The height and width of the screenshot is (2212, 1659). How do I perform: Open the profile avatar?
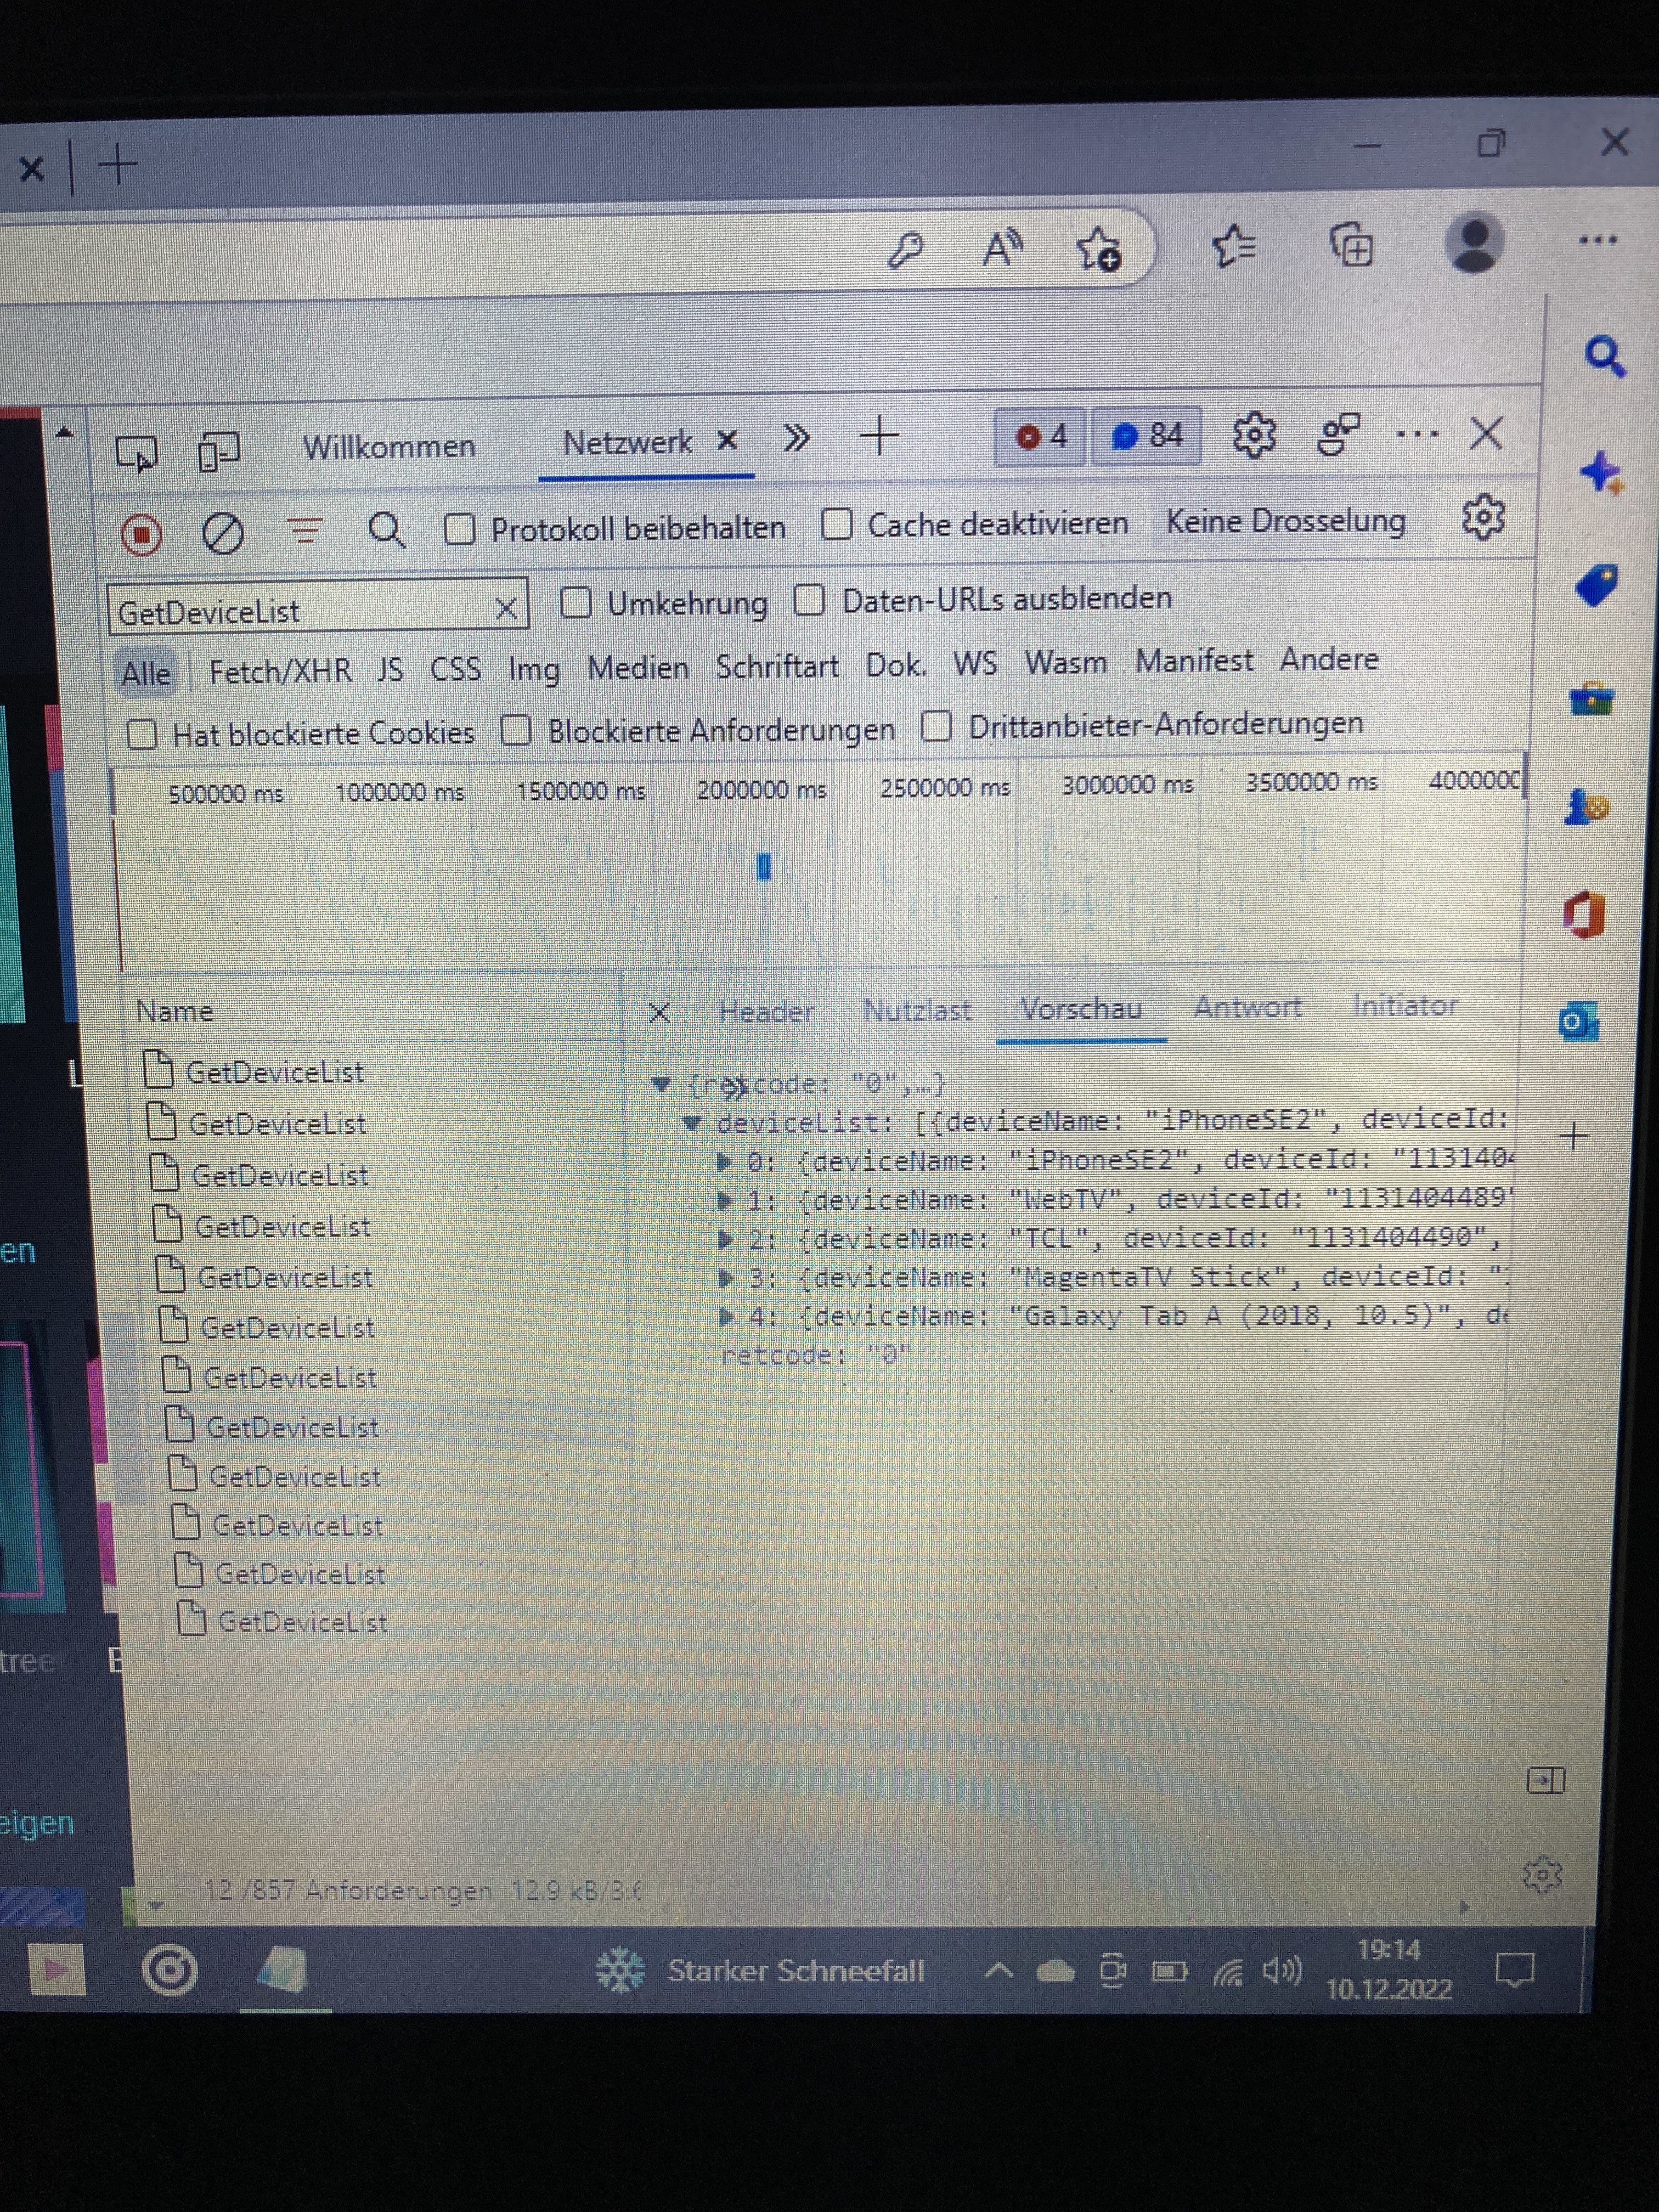tap(1476, 242)
